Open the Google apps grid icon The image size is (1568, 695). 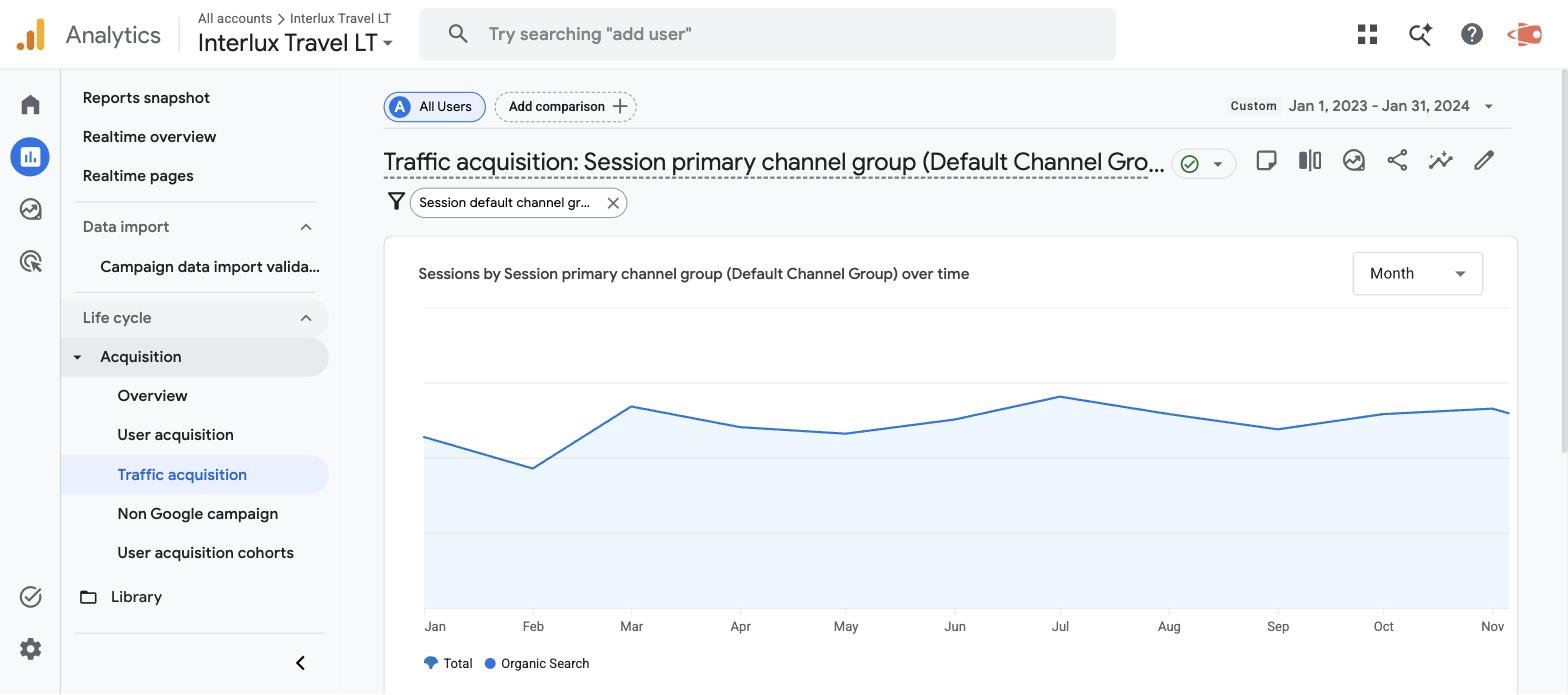pos(1368,35)
